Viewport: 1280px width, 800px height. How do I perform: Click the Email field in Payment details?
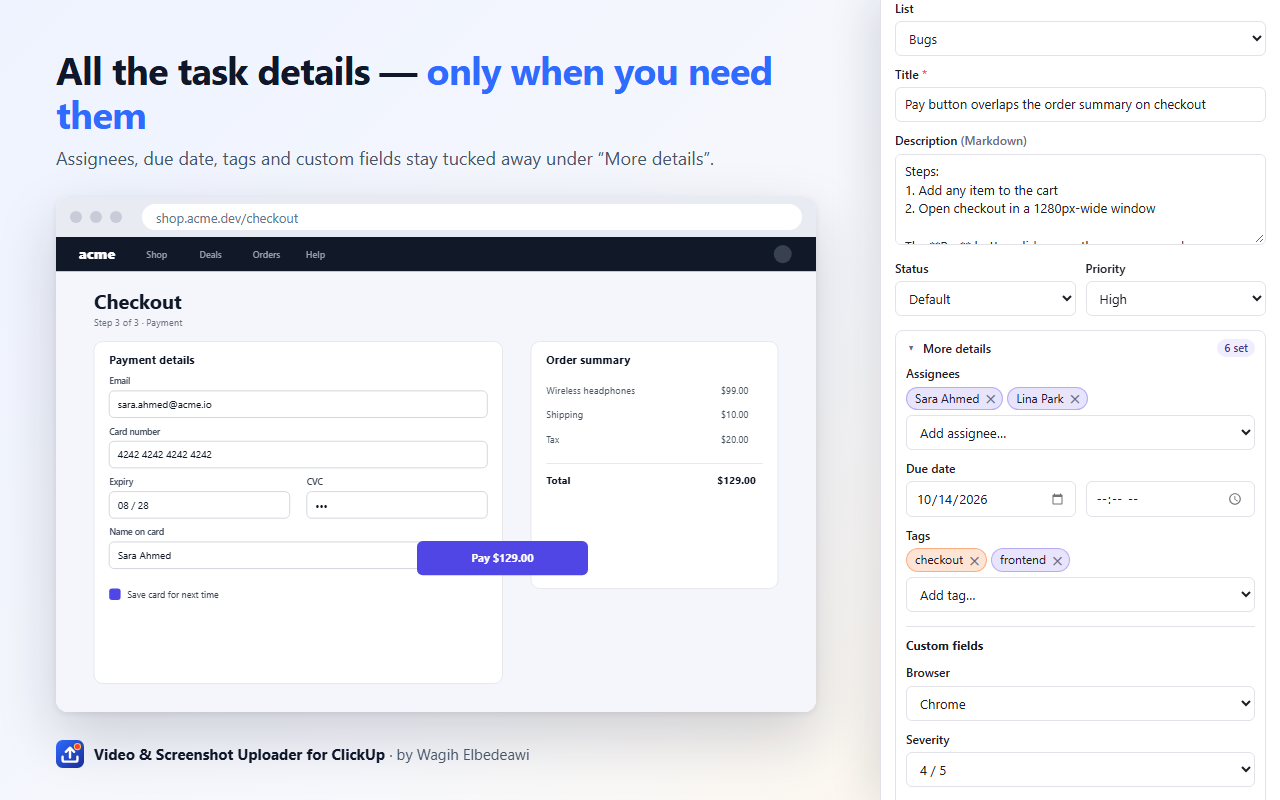coord(298,404)
